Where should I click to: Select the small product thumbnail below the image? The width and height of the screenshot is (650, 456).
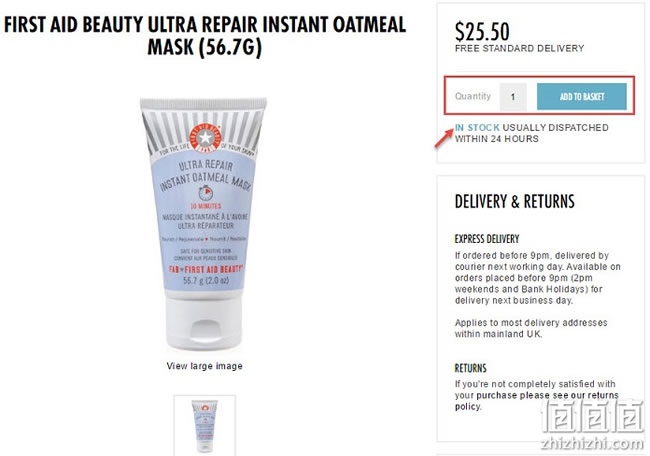click(205, 425)
